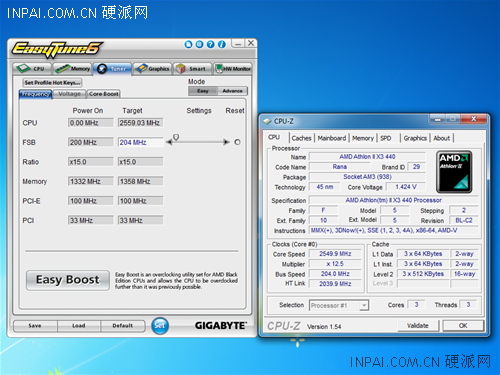This screenshot has height=375, width=500.
Task: Click the CPU-Z maximize button
Action: tap(453, 119)
